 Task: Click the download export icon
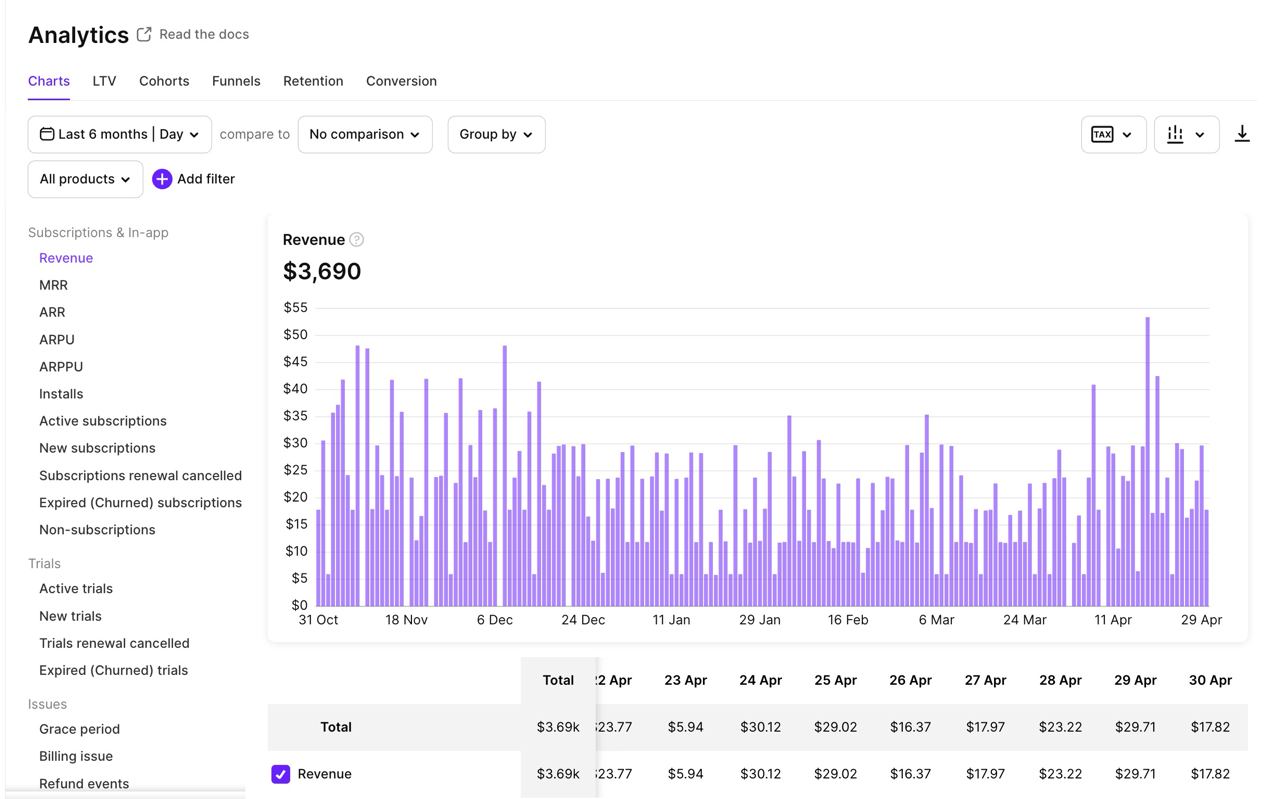pos(1242,133)
